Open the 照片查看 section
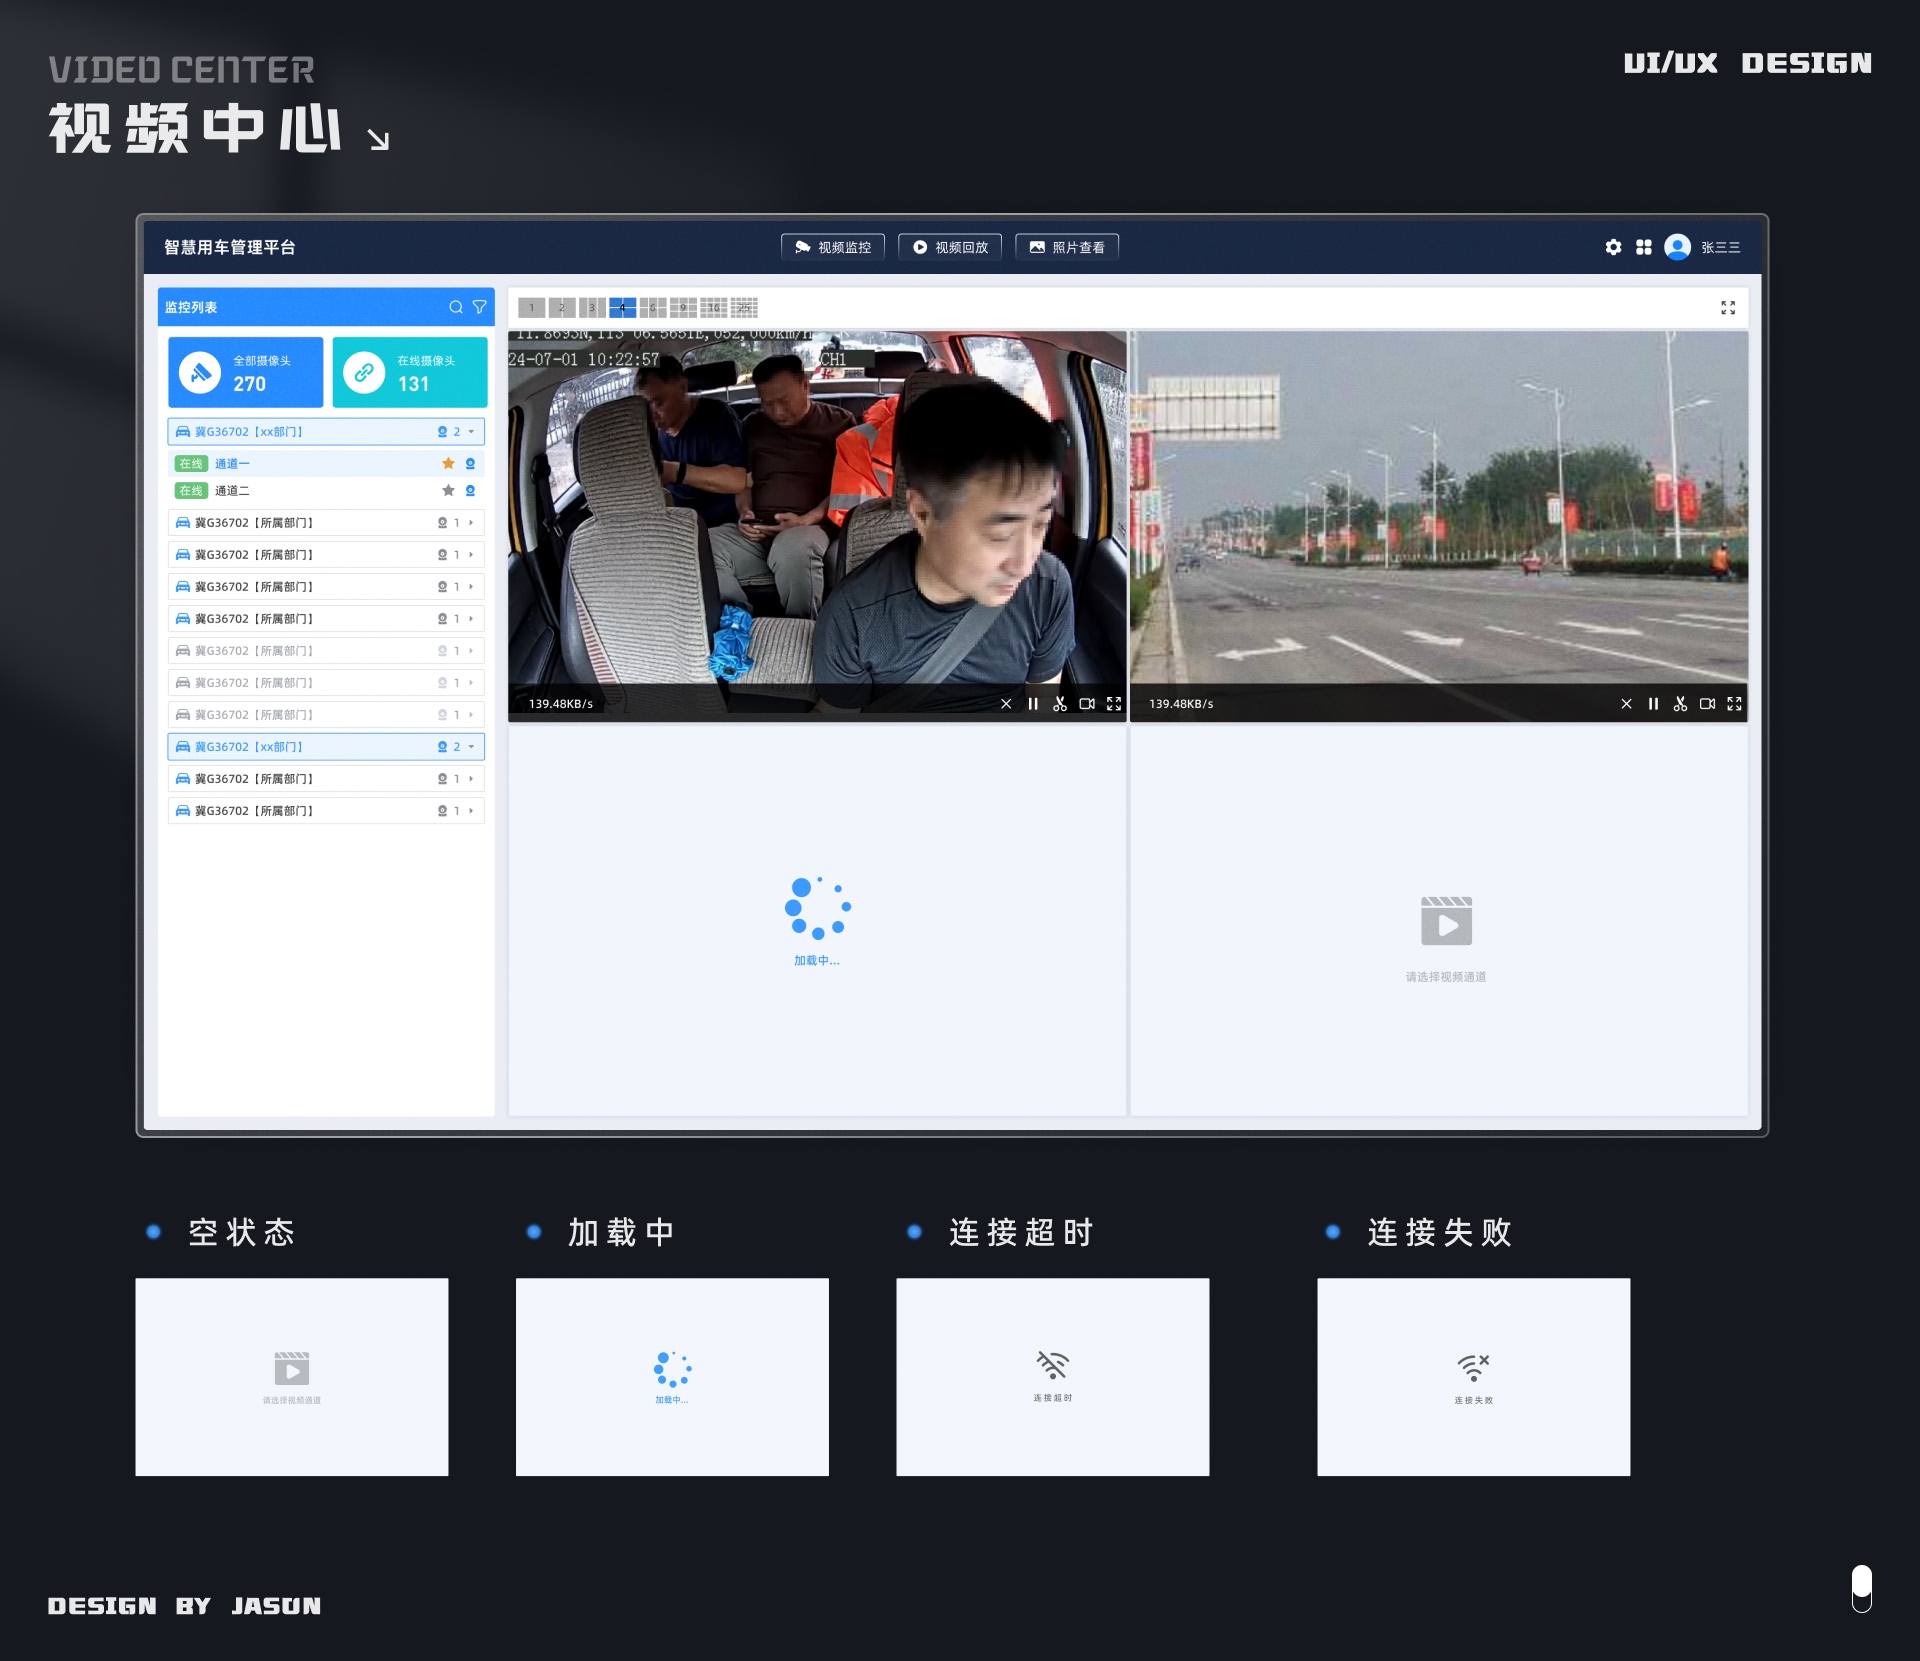1920x1661 pixels. (1067, 247)
